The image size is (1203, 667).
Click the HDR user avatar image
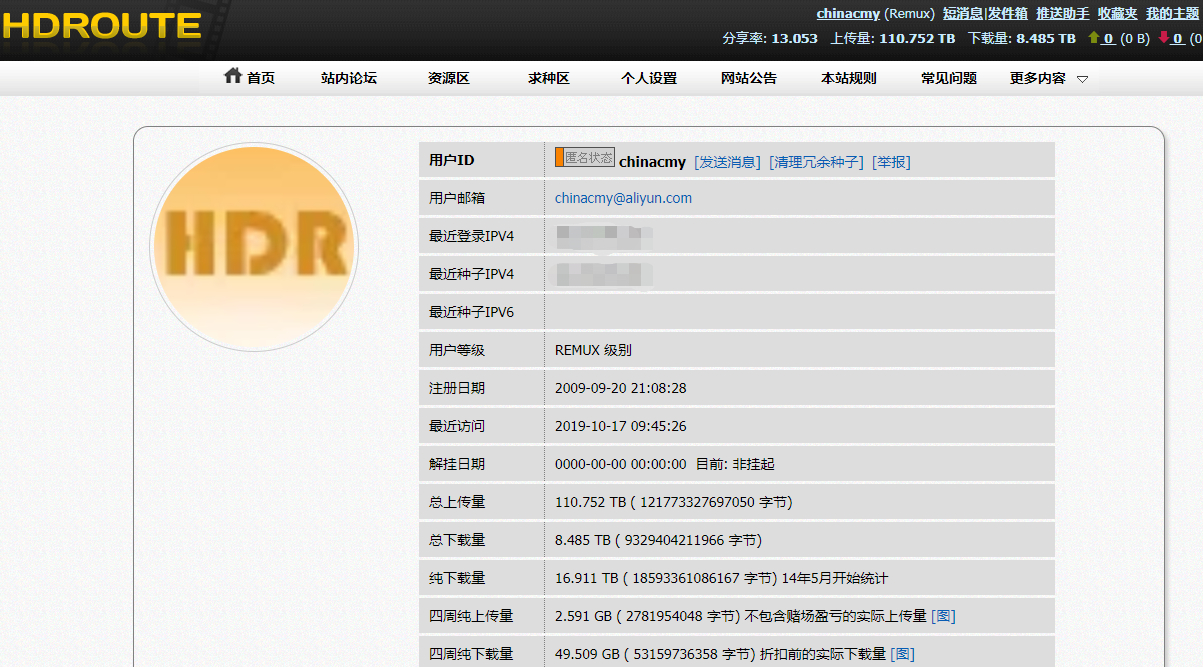(254, 247)
